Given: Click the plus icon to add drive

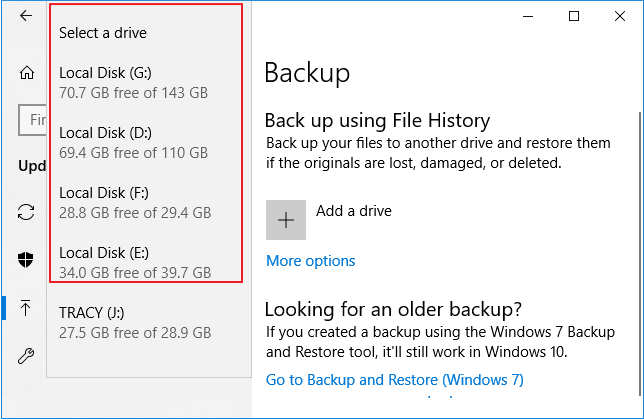Looking at the screenshot, I should (286, 220).
